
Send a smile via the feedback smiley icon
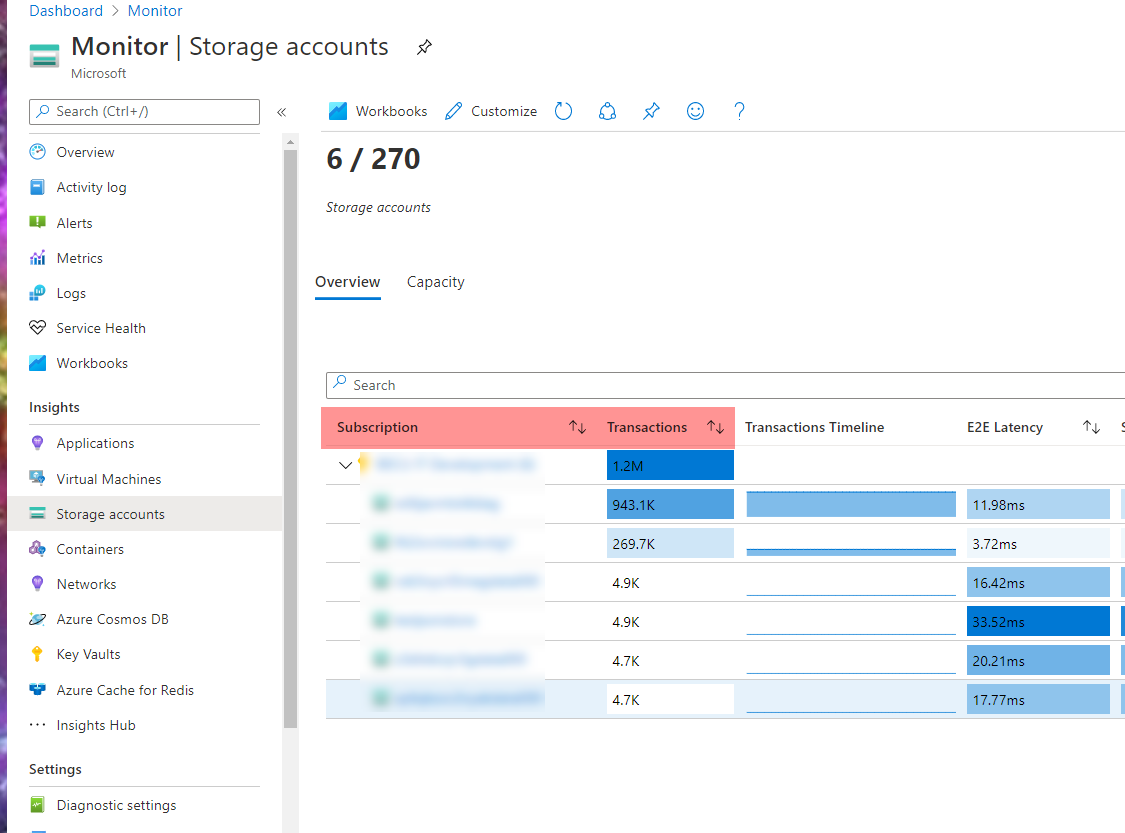695,111
